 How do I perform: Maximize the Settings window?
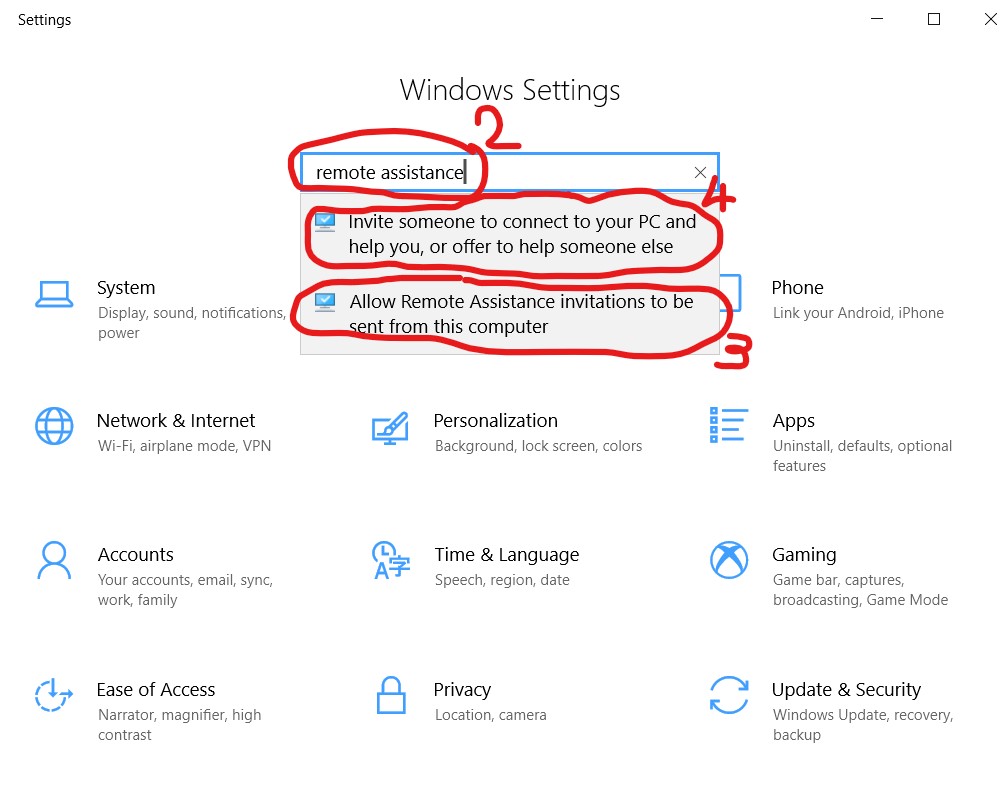point(934,20)
